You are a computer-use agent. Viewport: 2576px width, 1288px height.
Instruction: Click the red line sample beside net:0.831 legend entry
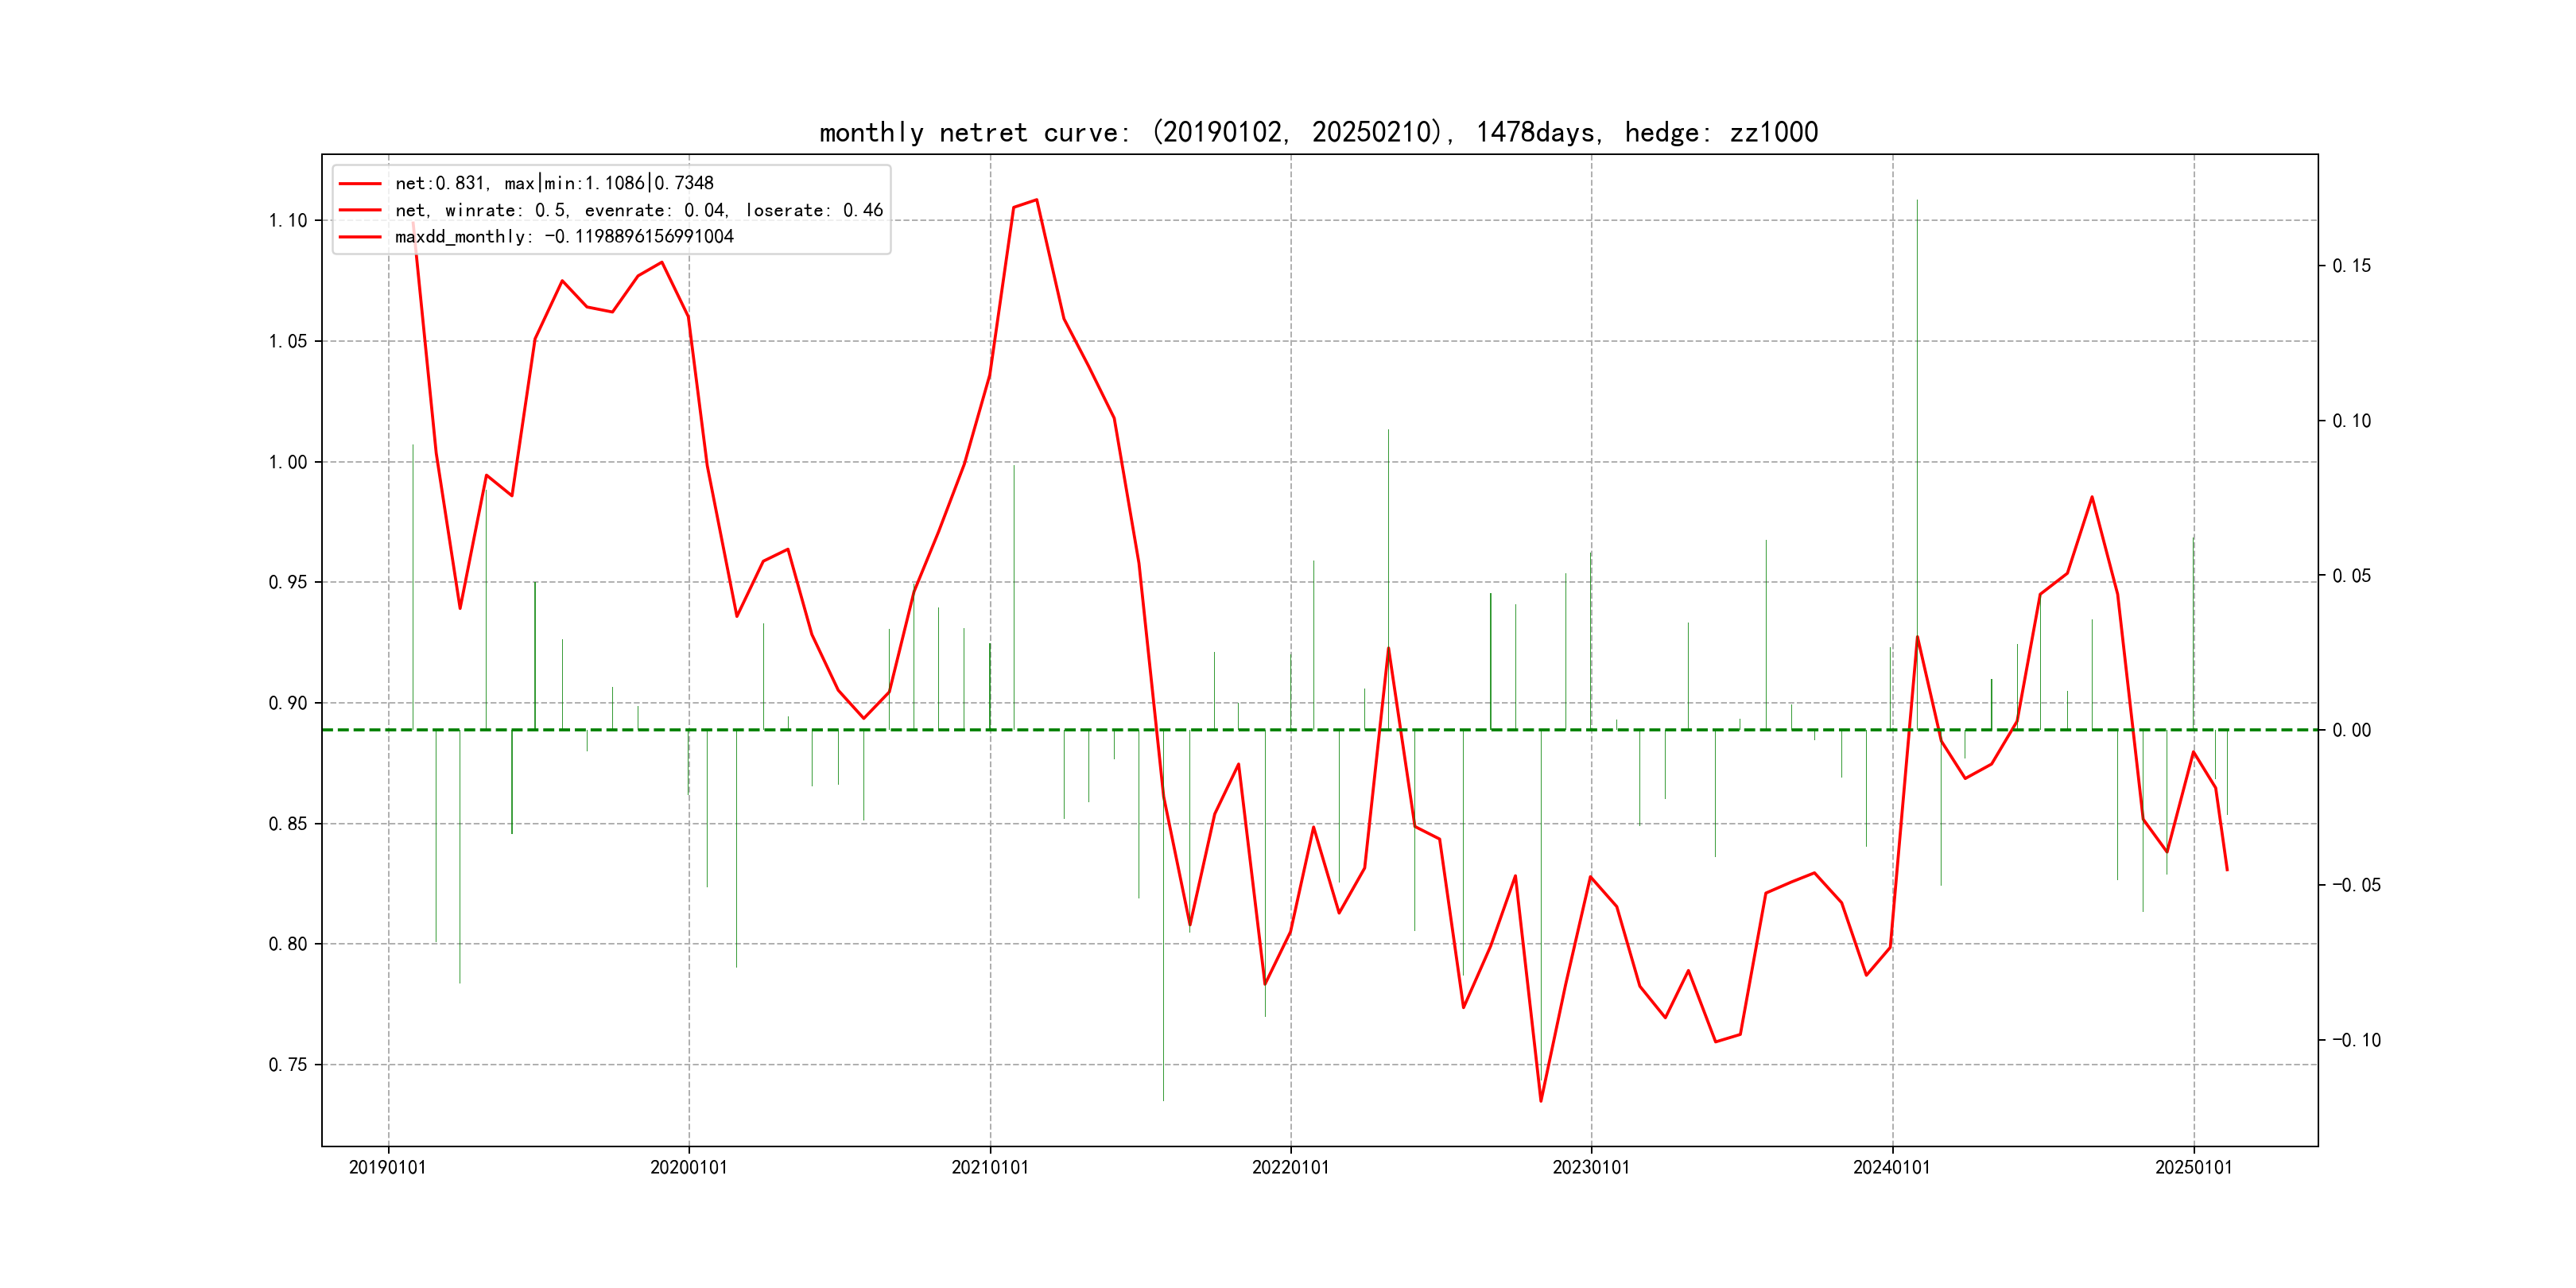pos(360,184)
